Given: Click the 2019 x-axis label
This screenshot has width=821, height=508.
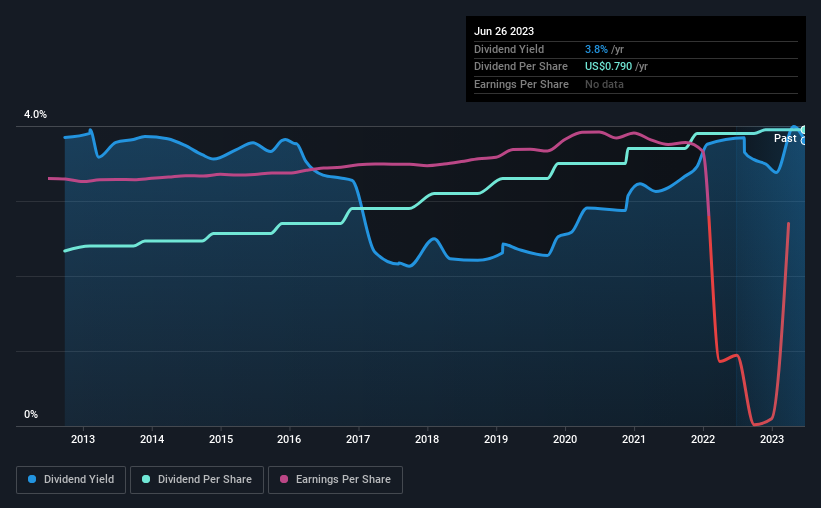Looking at the screenshot, I should point(496,439).
